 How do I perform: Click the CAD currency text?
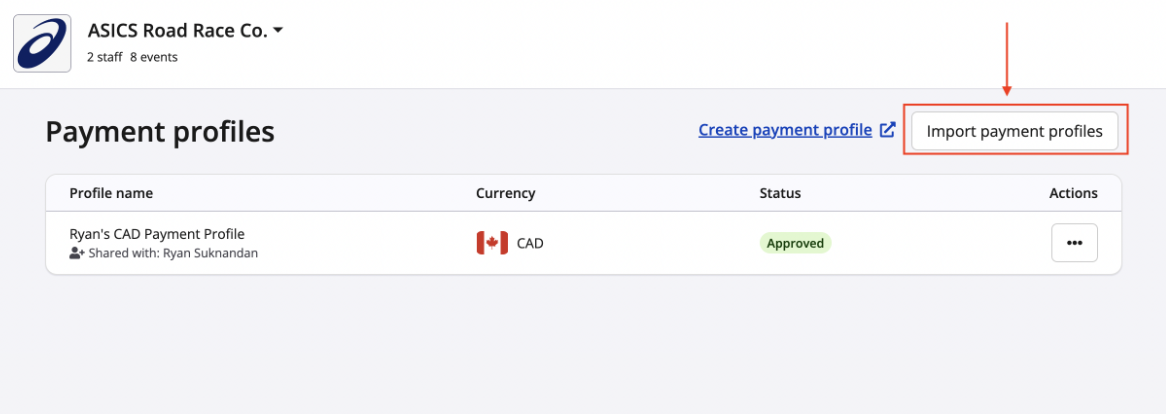click(530, 243)
